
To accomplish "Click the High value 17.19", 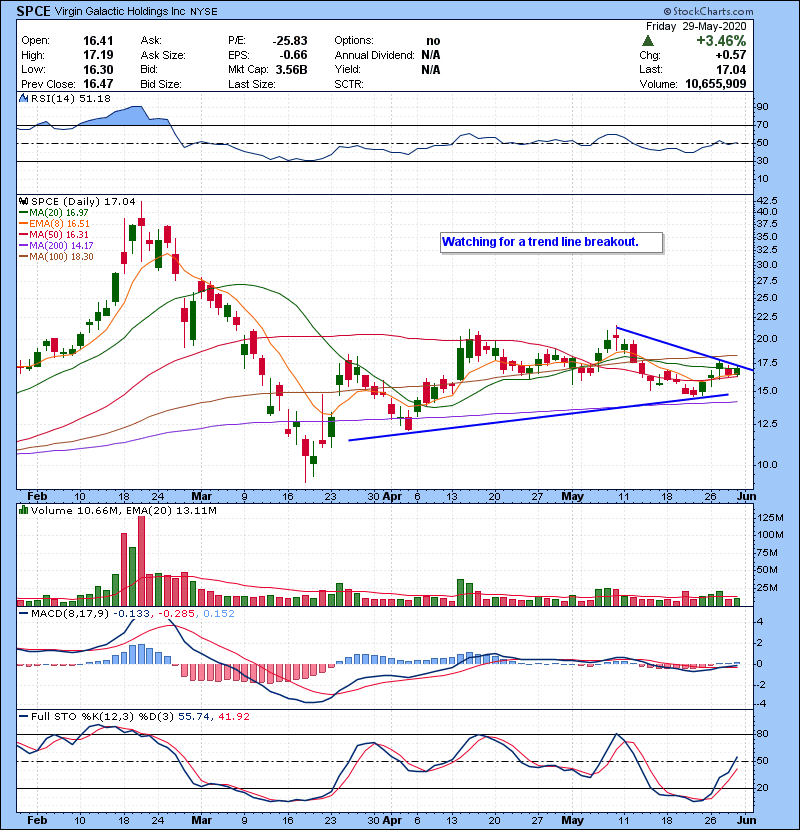I will click(x=98, y=55).
